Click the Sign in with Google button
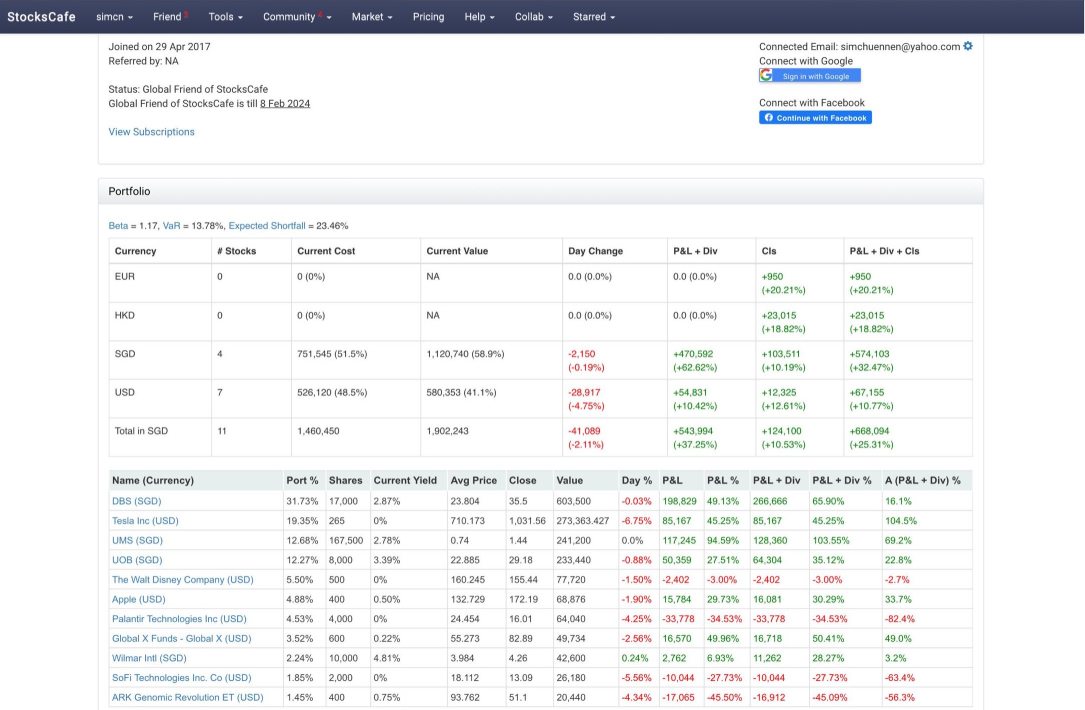This screenshot has width=1085, height=710. click(810, 75)
